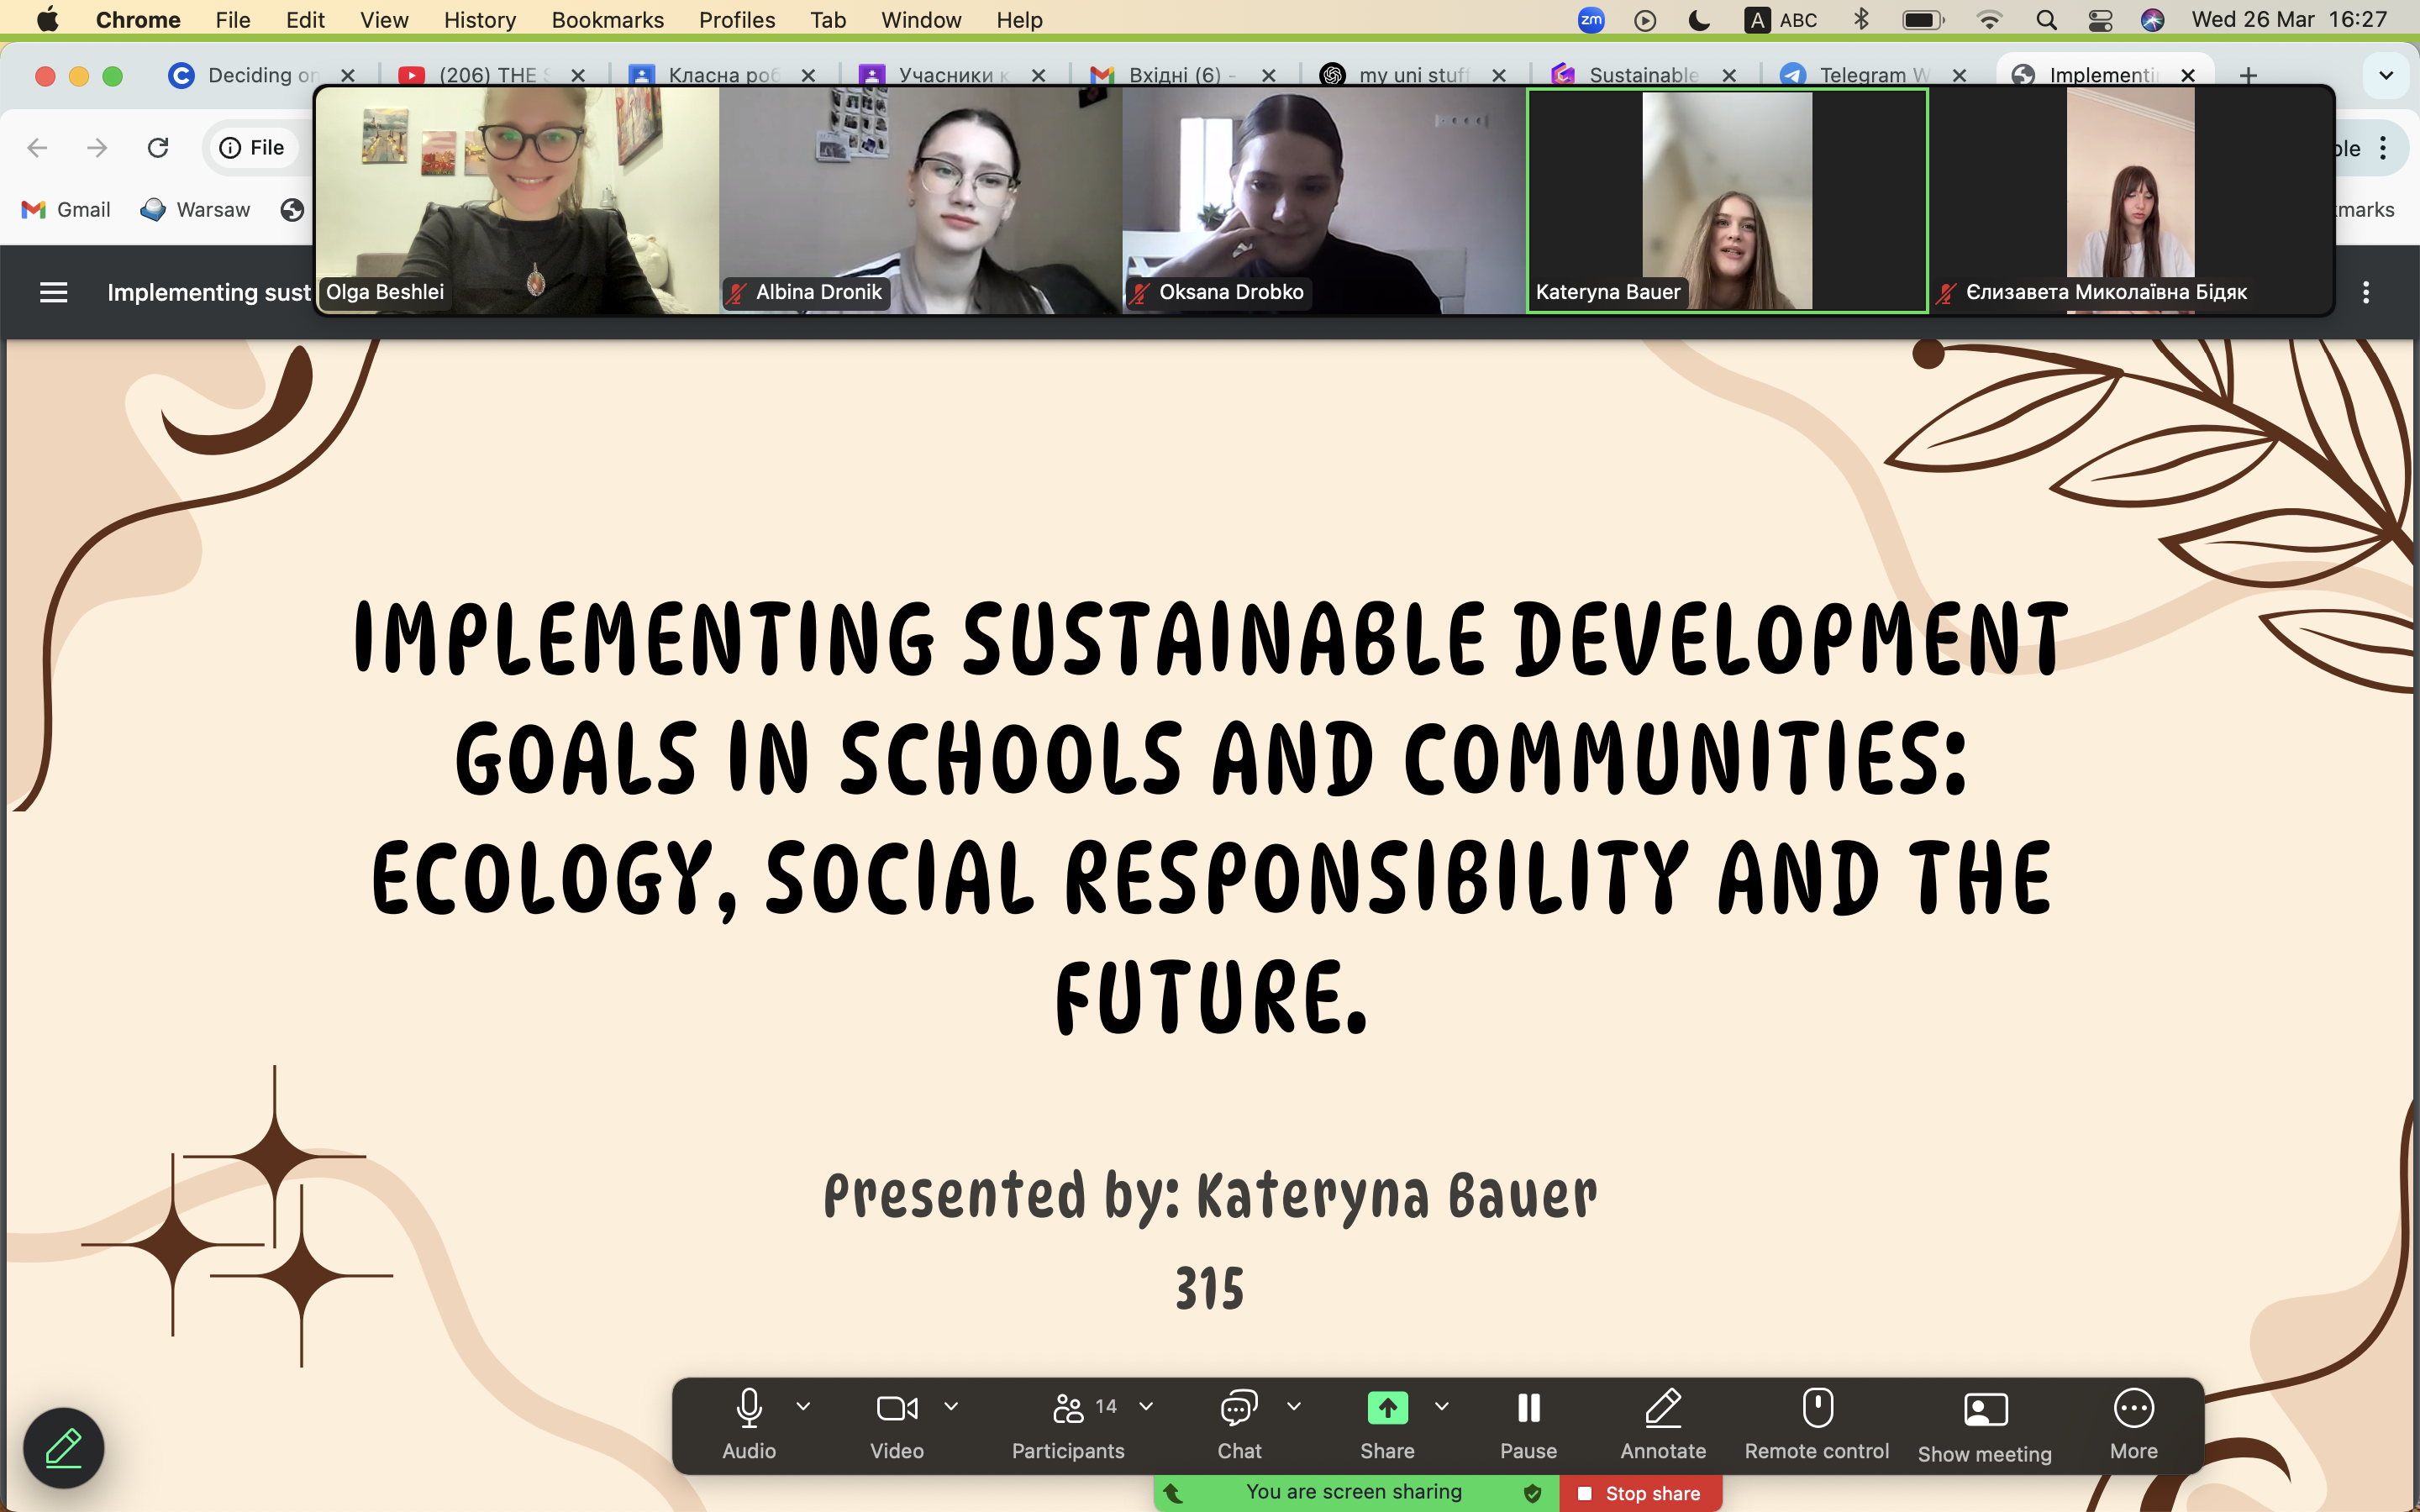Open the presentation's three-dot menu
The image size is (2420, 1512).
[x=2365, y=292]
